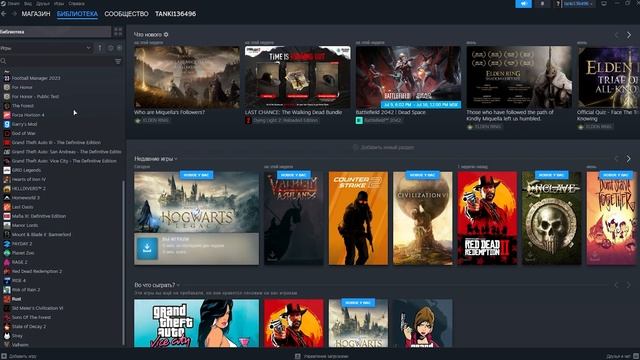Open Valheim Ashlands cover in recent games

point(293,218)
